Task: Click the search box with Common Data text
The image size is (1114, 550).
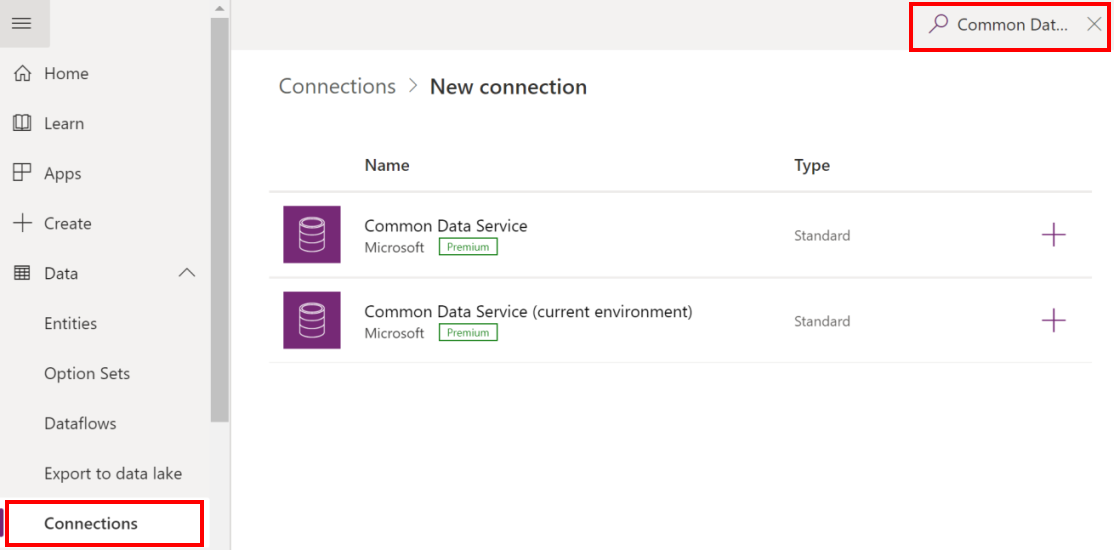Action: point(1012,25)
